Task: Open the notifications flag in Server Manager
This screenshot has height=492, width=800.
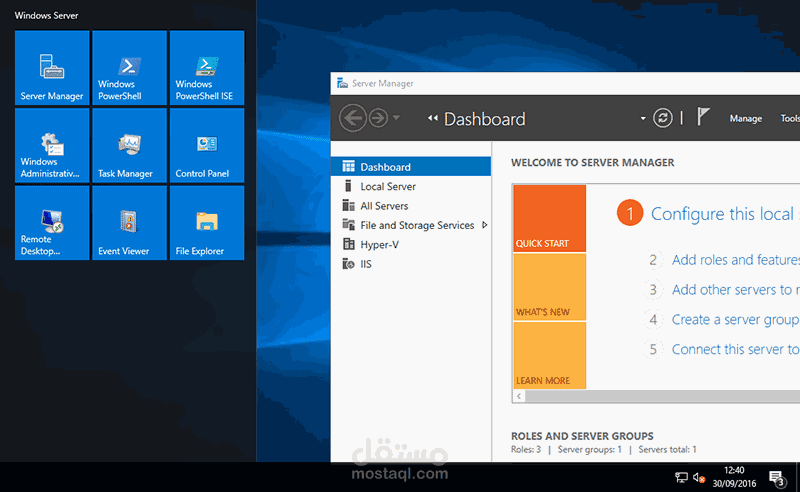Action: coord(704,117)
